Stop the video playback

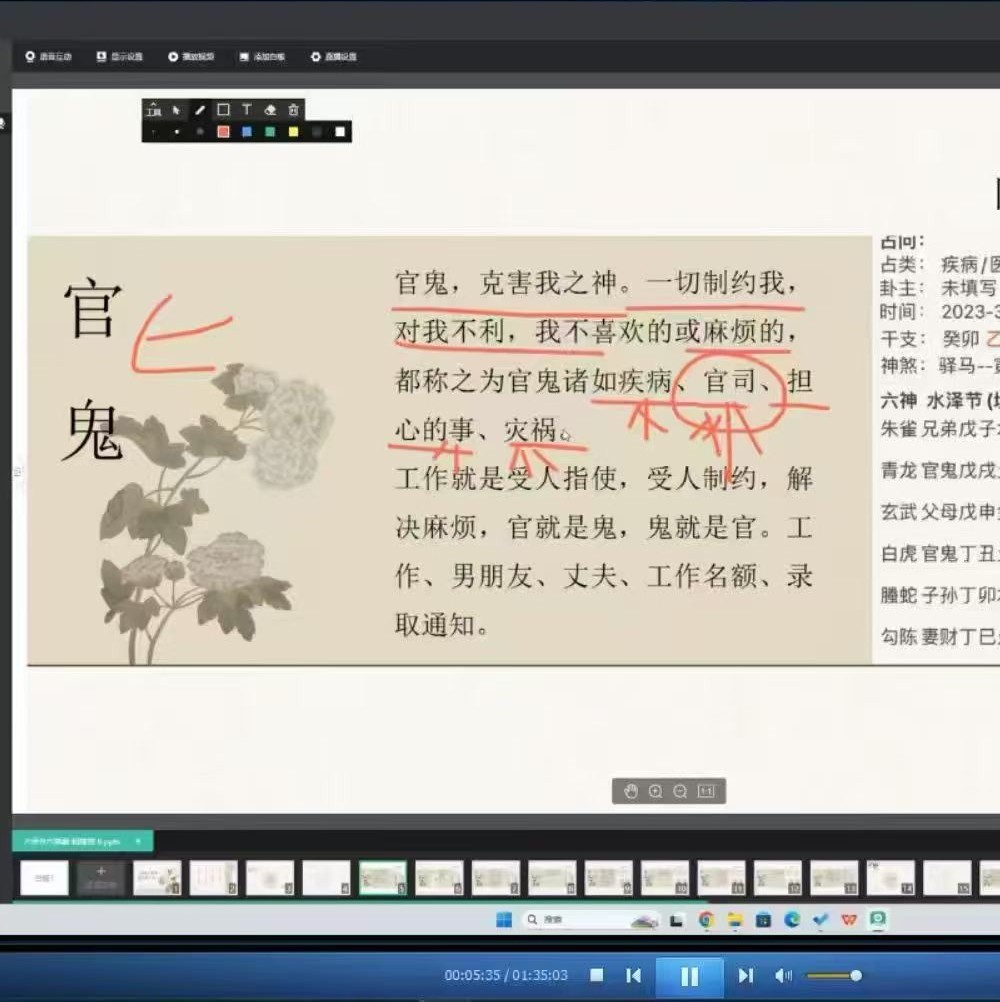coord(597,975)
